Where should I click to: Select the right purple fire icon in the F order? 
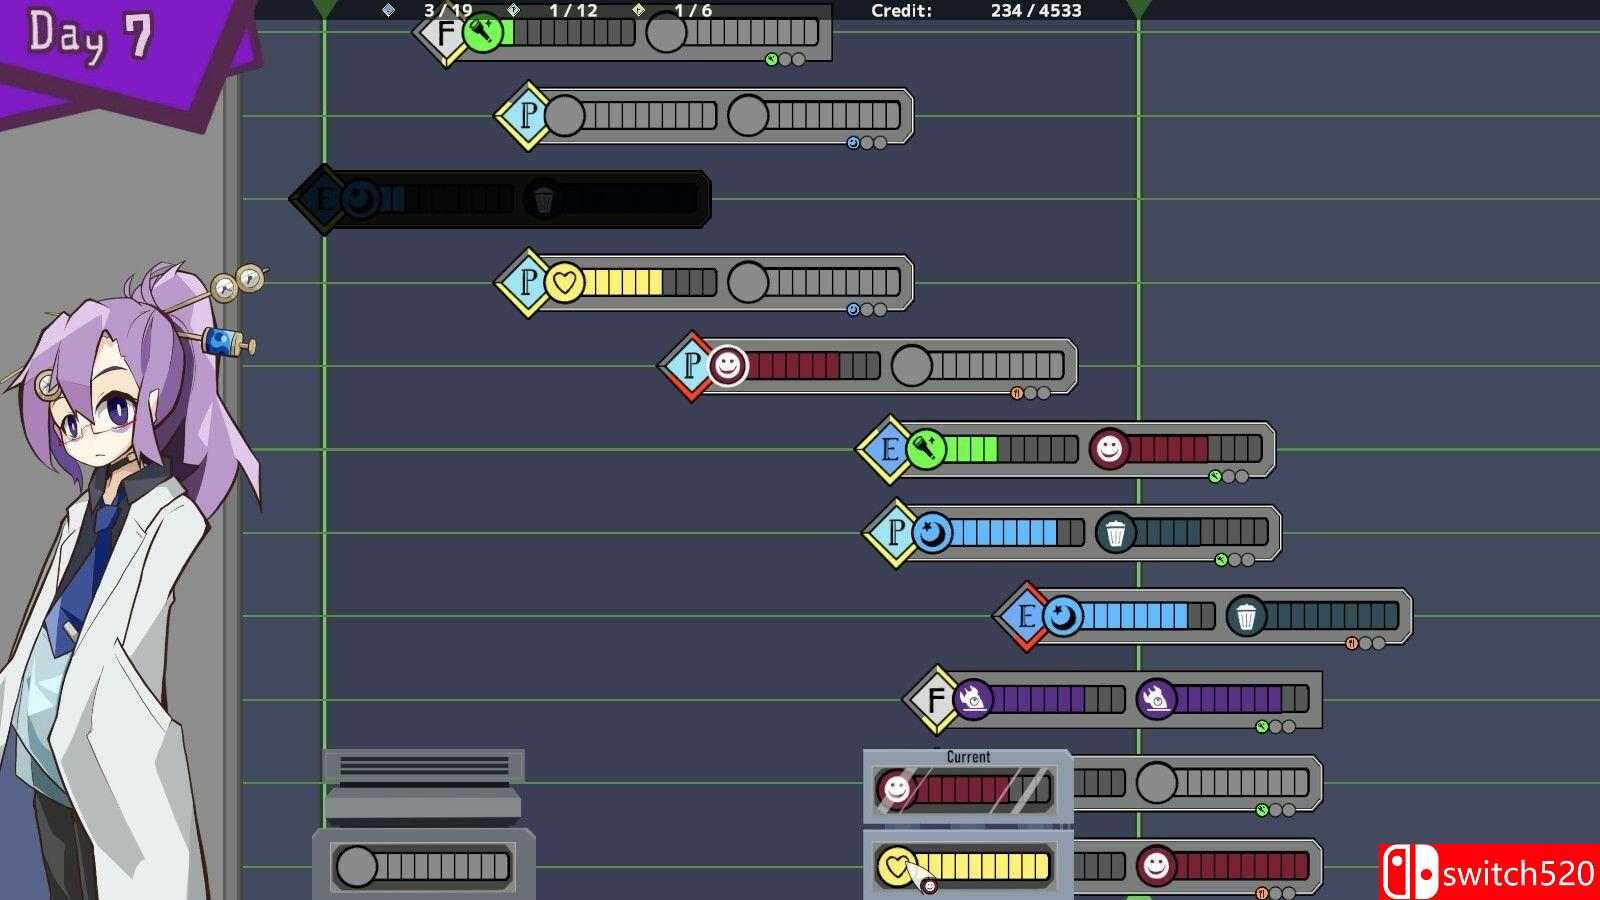pos(1156,699)
